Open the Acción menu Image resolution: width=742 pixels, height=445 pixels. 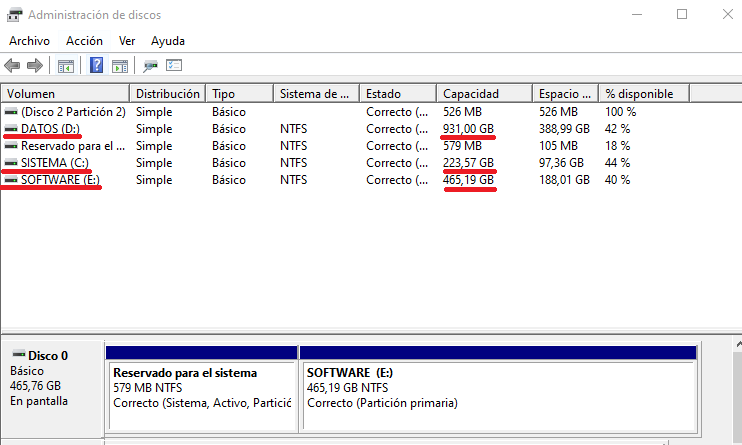pyautogui.click(x=84, y=41)
